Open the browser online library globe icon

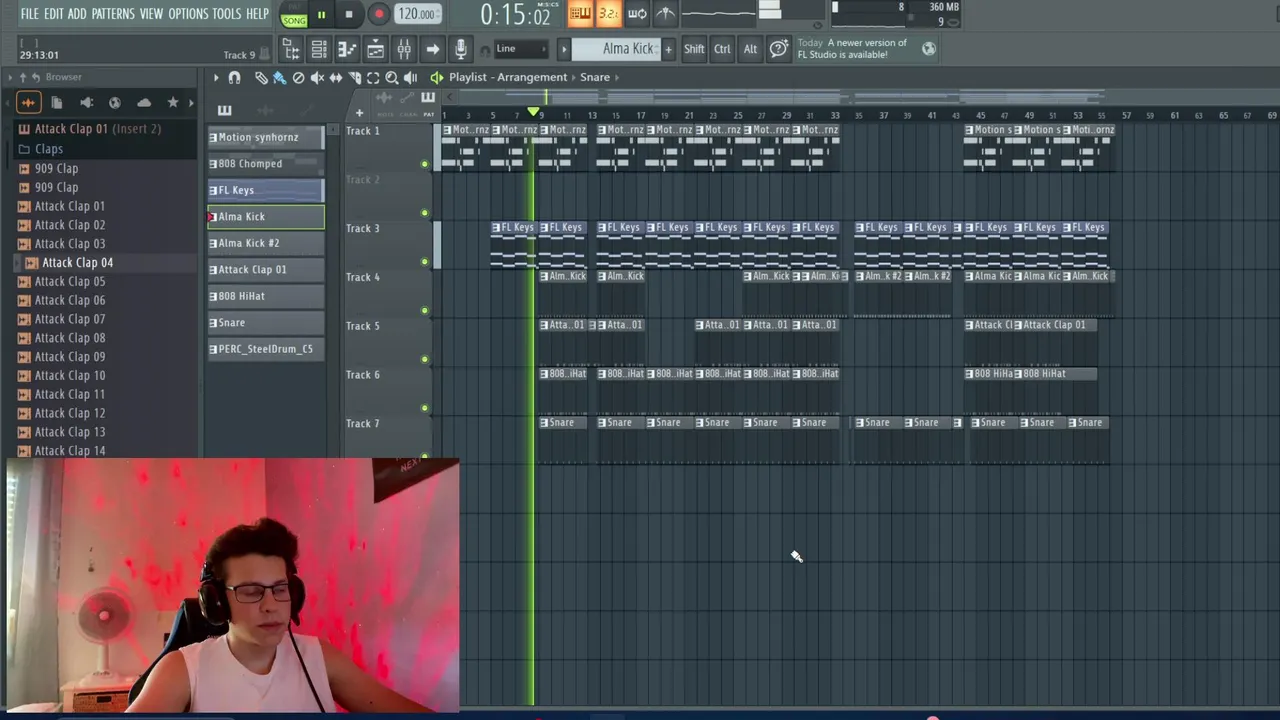coord(115,102)
